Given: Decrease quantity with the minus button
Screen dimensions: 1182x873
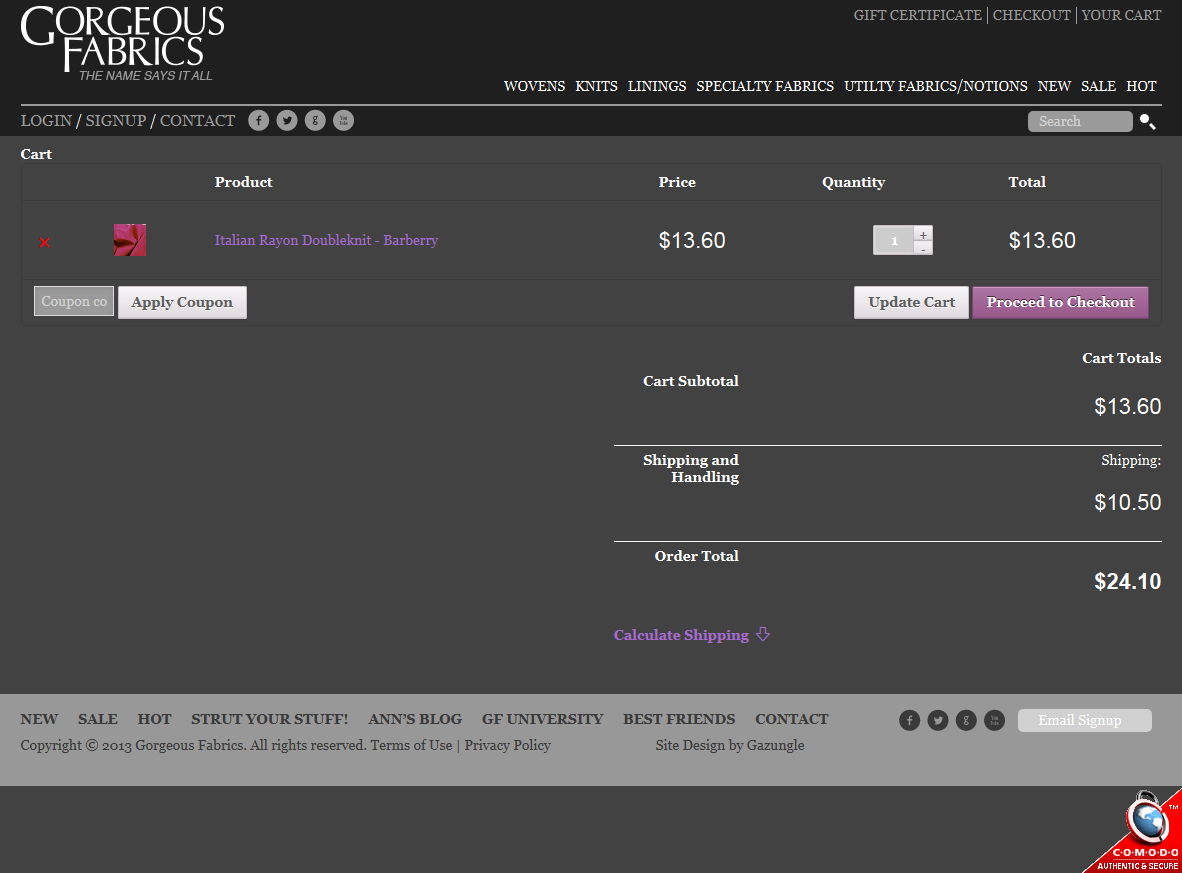Looking at the screenshot, I should tap(923, 248).
